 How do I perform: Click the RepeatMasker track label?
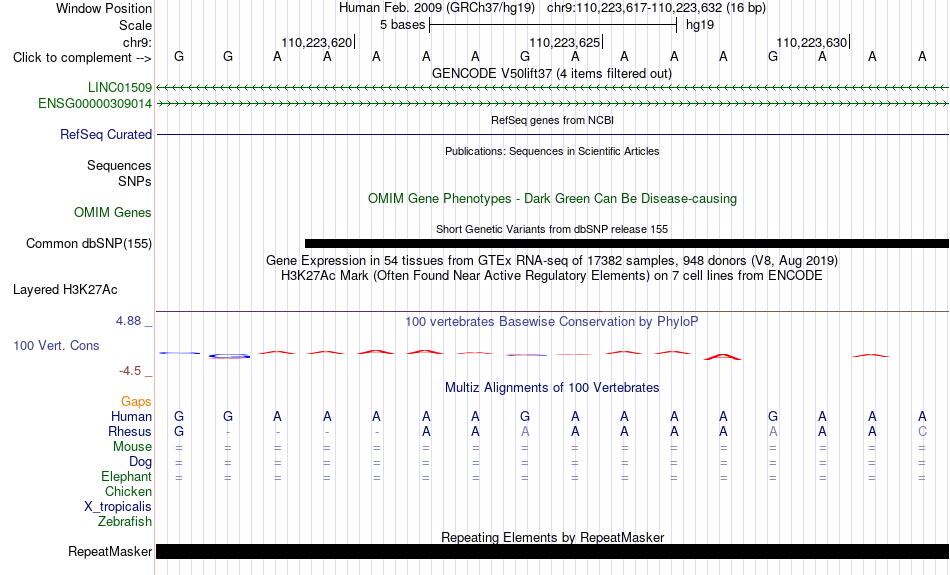pos(110,551)
